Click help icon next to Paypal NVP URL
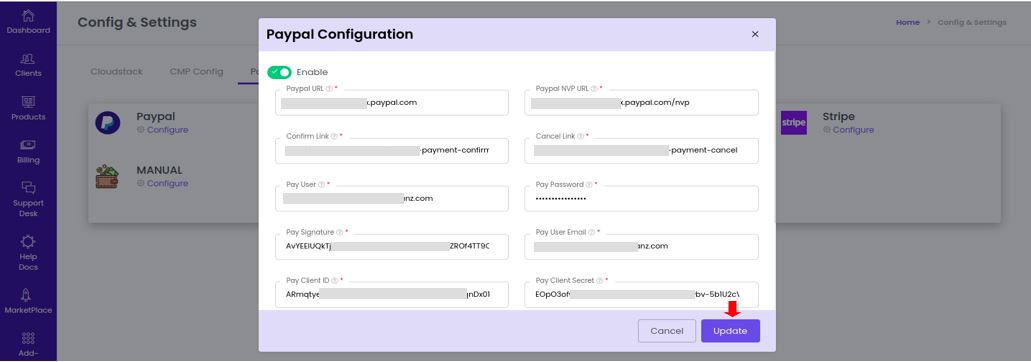The height and width of the screenshot is (362, 1031). (x=594, y=88)
